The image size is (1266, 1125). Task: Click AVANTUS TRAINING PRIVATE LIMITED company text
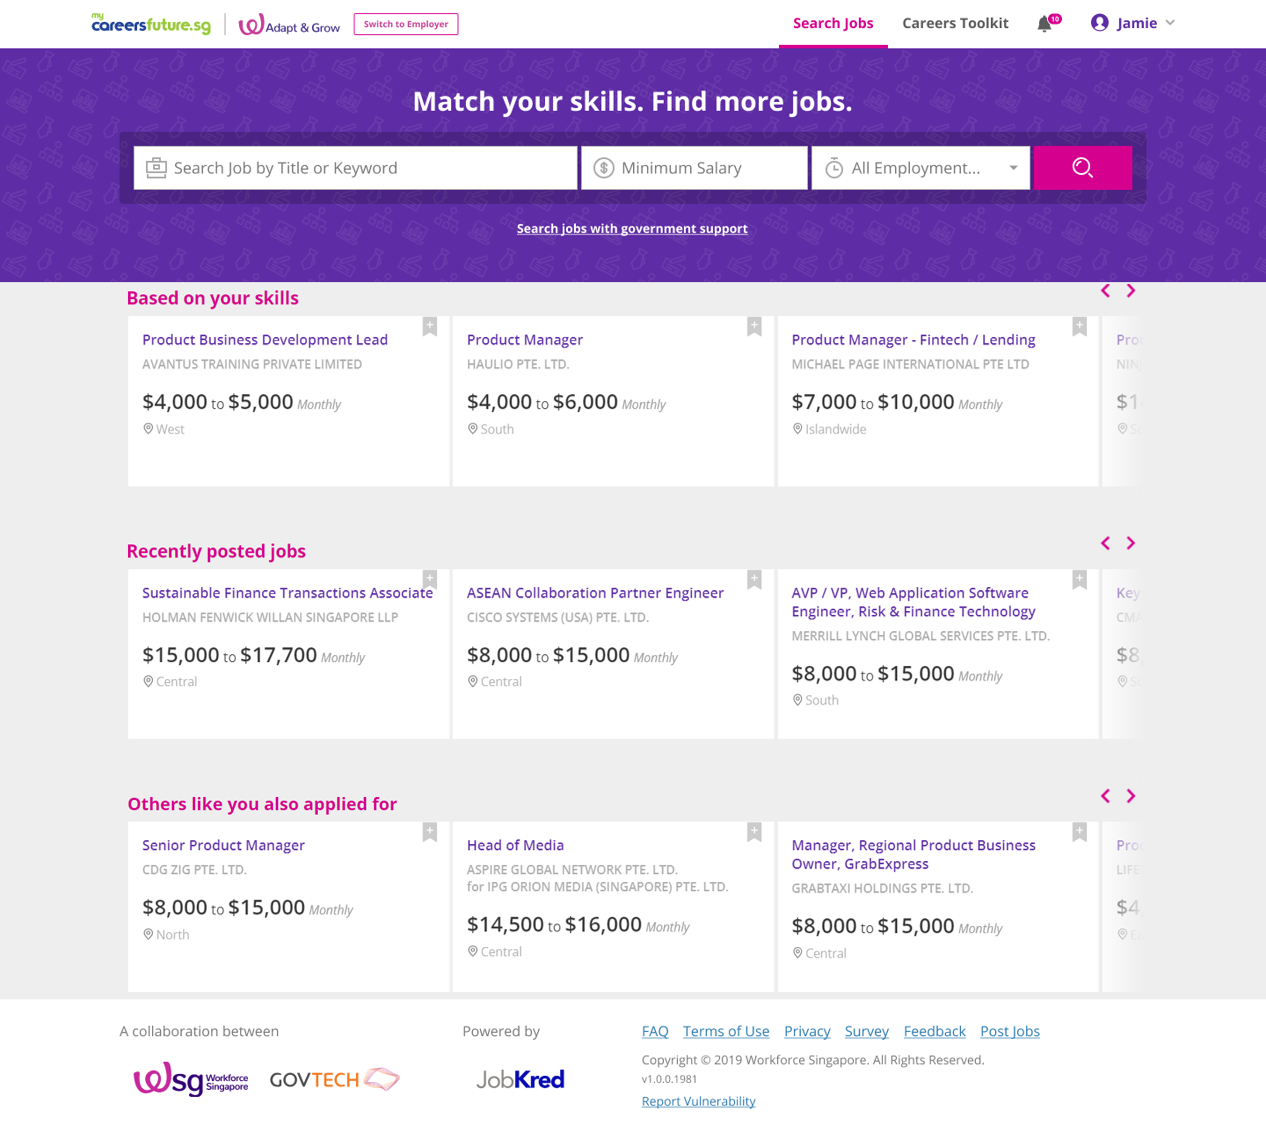tap(252, 364)
